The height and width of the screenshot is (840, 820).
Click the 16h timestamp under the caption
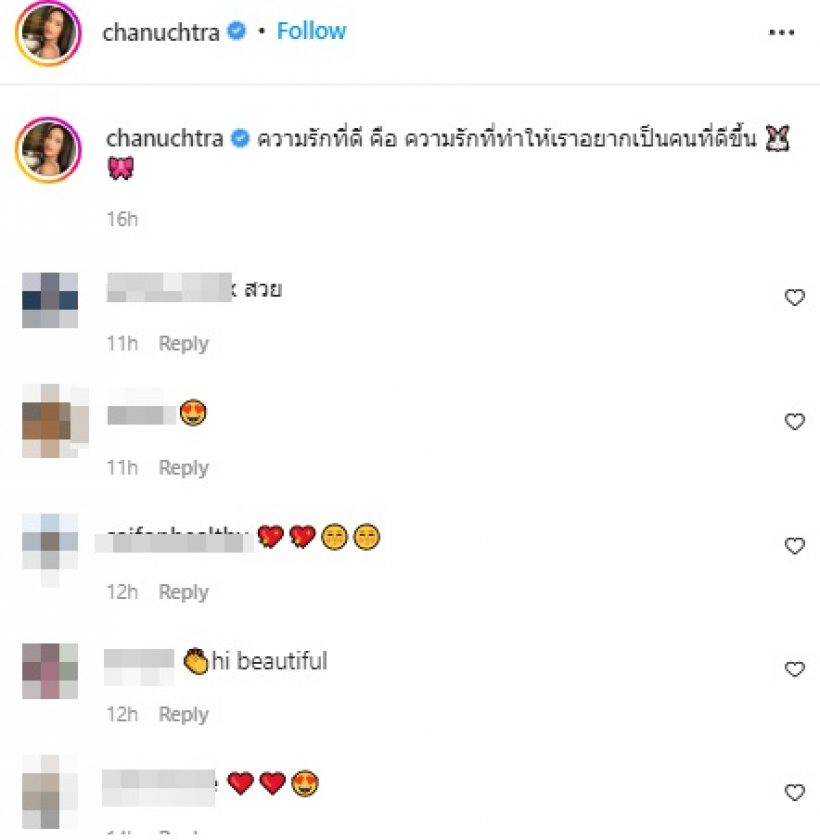click(122, 219)
